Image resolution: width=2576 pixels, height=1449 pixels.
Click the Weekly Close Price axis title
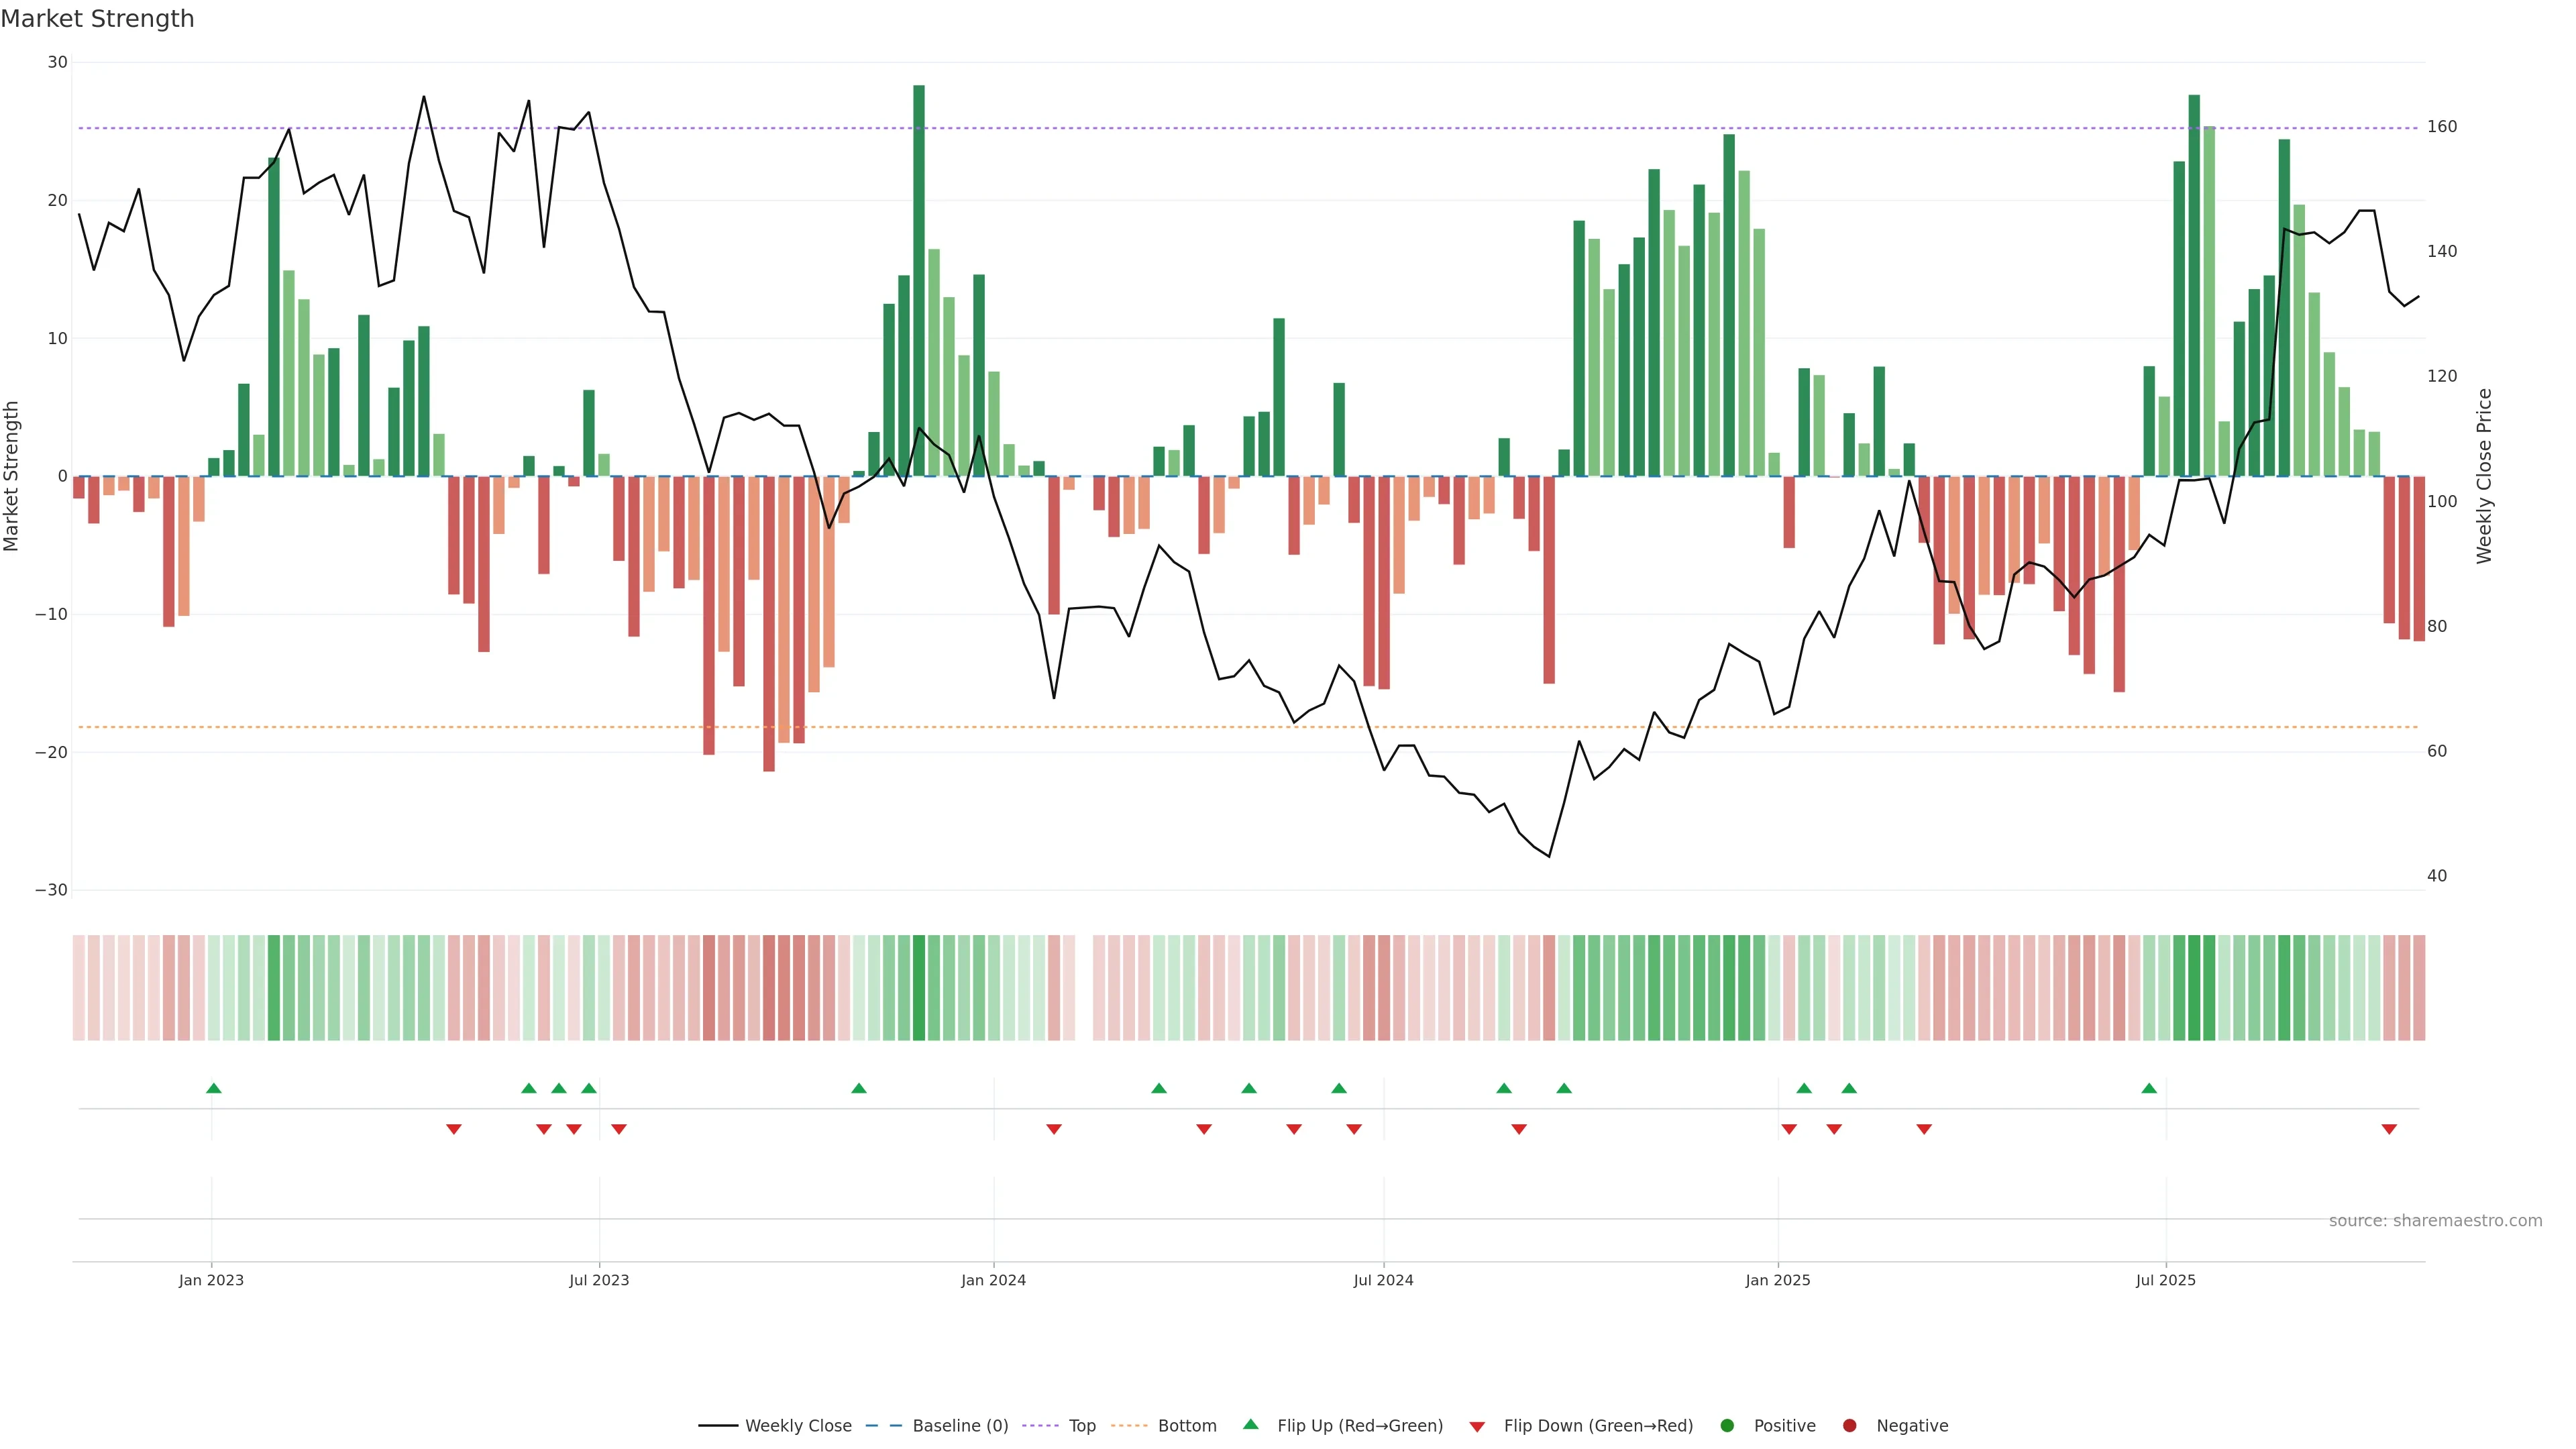2485,476
